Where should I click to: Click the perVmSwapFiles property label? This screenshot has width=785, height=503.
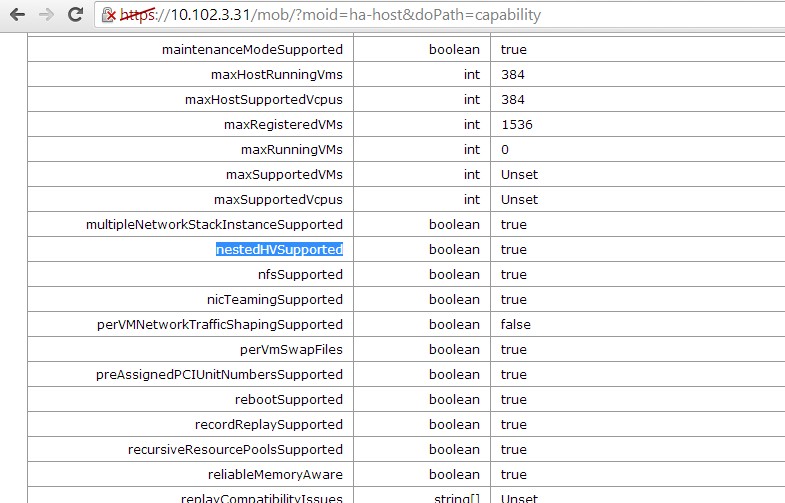click(x=291, y=350)
